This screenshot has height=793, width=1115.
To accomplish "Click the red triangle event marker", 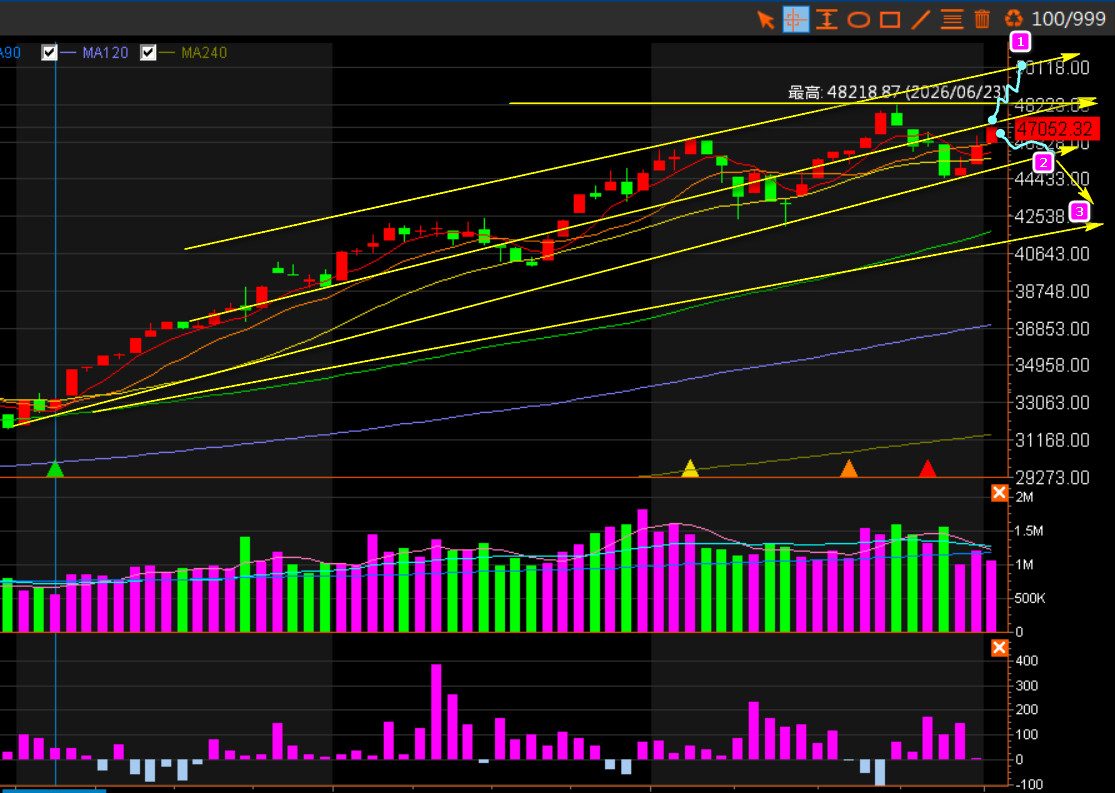I will coord(927,469).
